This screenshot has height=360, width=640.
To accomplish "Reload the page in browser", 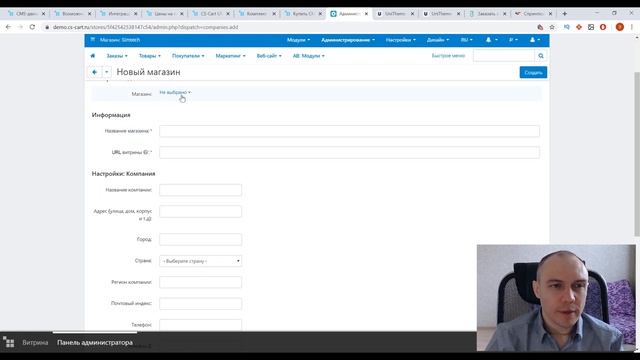I will [x=32, y=27].
